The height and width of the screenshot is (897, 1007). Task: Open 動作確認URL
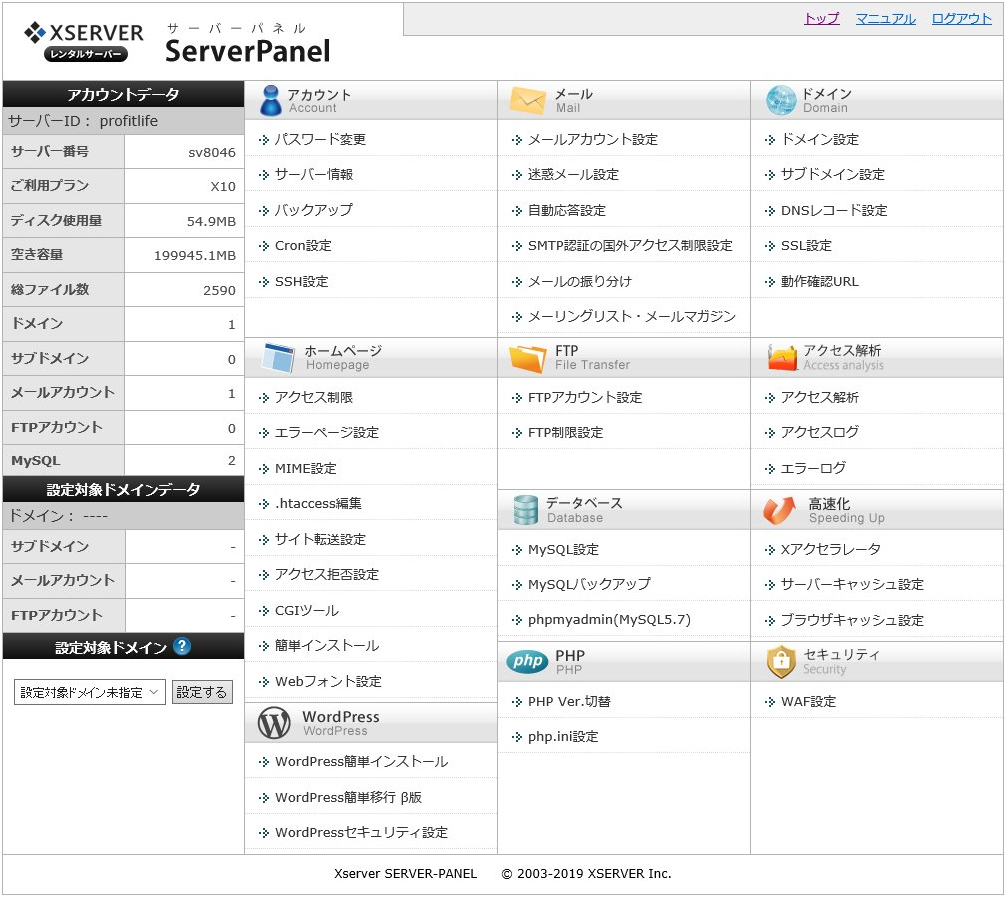coord(819,281)
